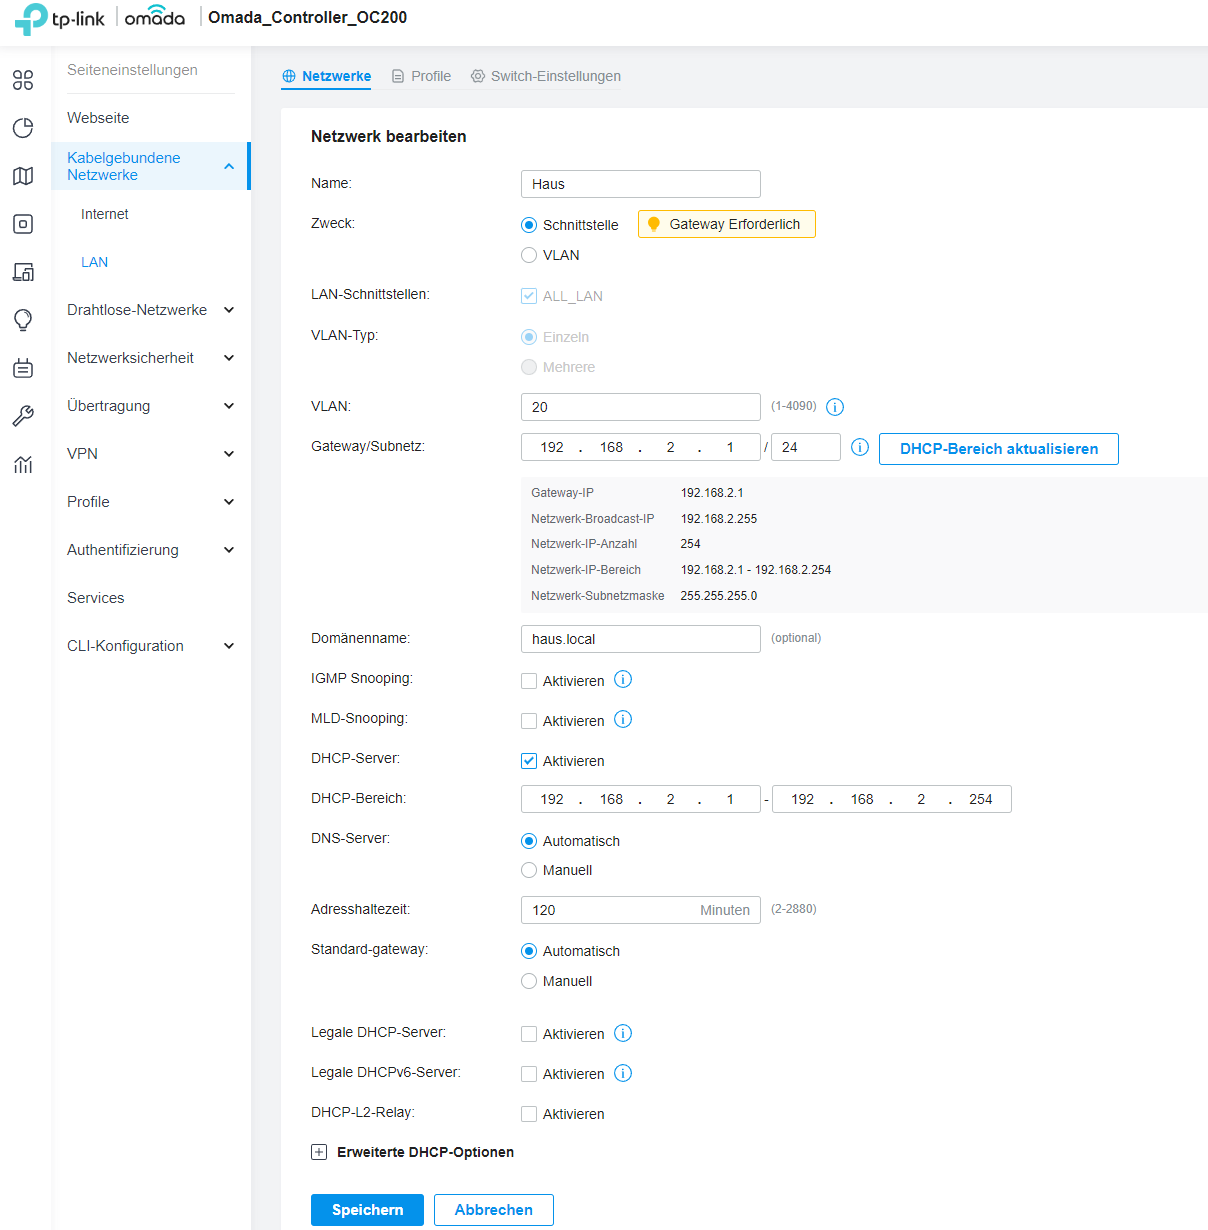
Task: Click the DHCP range end IP field
Action: [x=892, y=799]
